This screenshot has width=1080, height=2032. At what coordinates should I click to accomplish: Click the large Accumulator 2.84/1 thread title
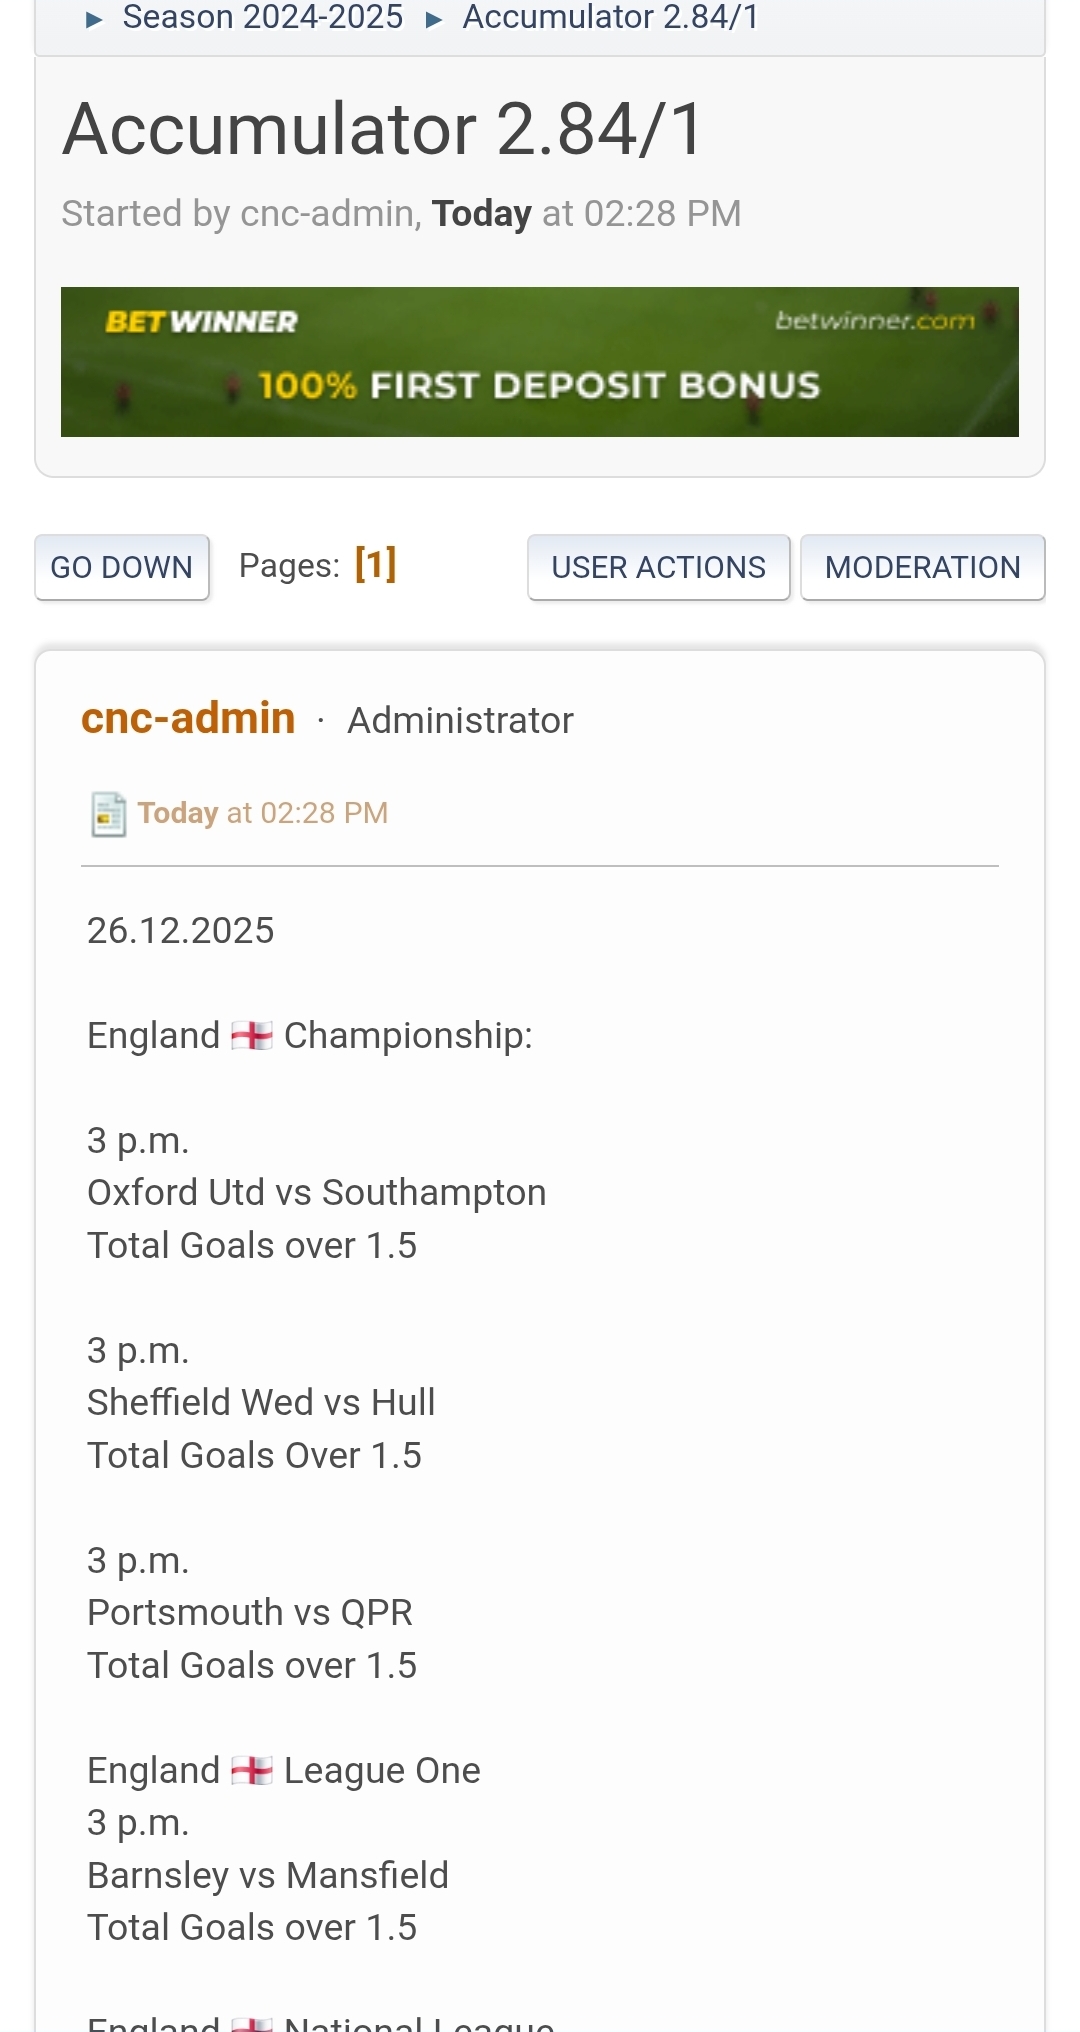click(384, 130)
